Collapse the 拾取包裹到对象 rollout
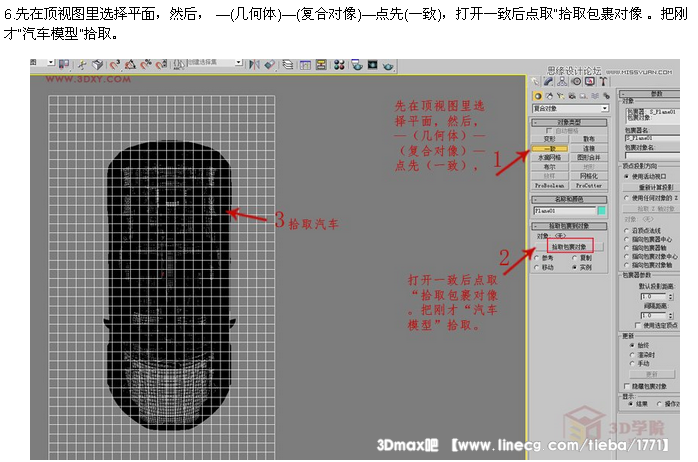This screenshot has height=462, width=698. click(x=569, y=226)
